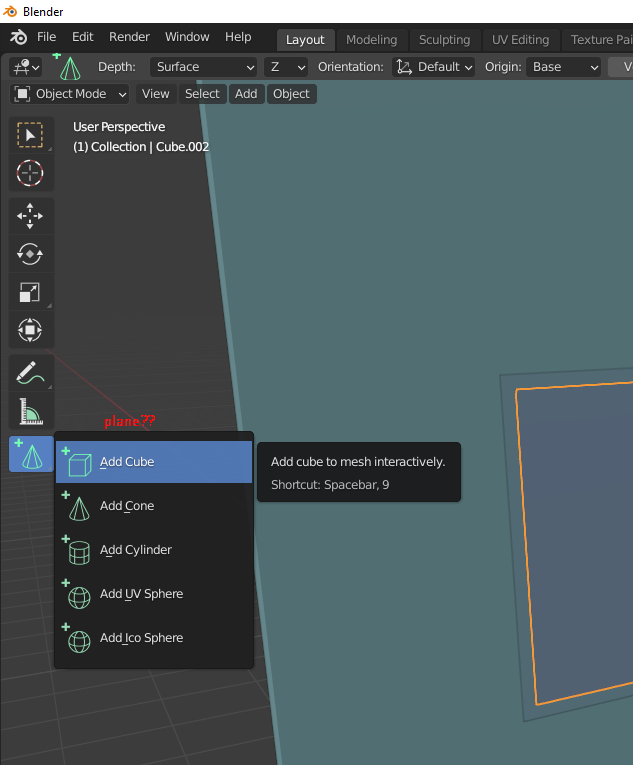Choose Add Cone from the flyout
Image resolution: width=633 pixels, height=765 pixels.
point(154,506)
